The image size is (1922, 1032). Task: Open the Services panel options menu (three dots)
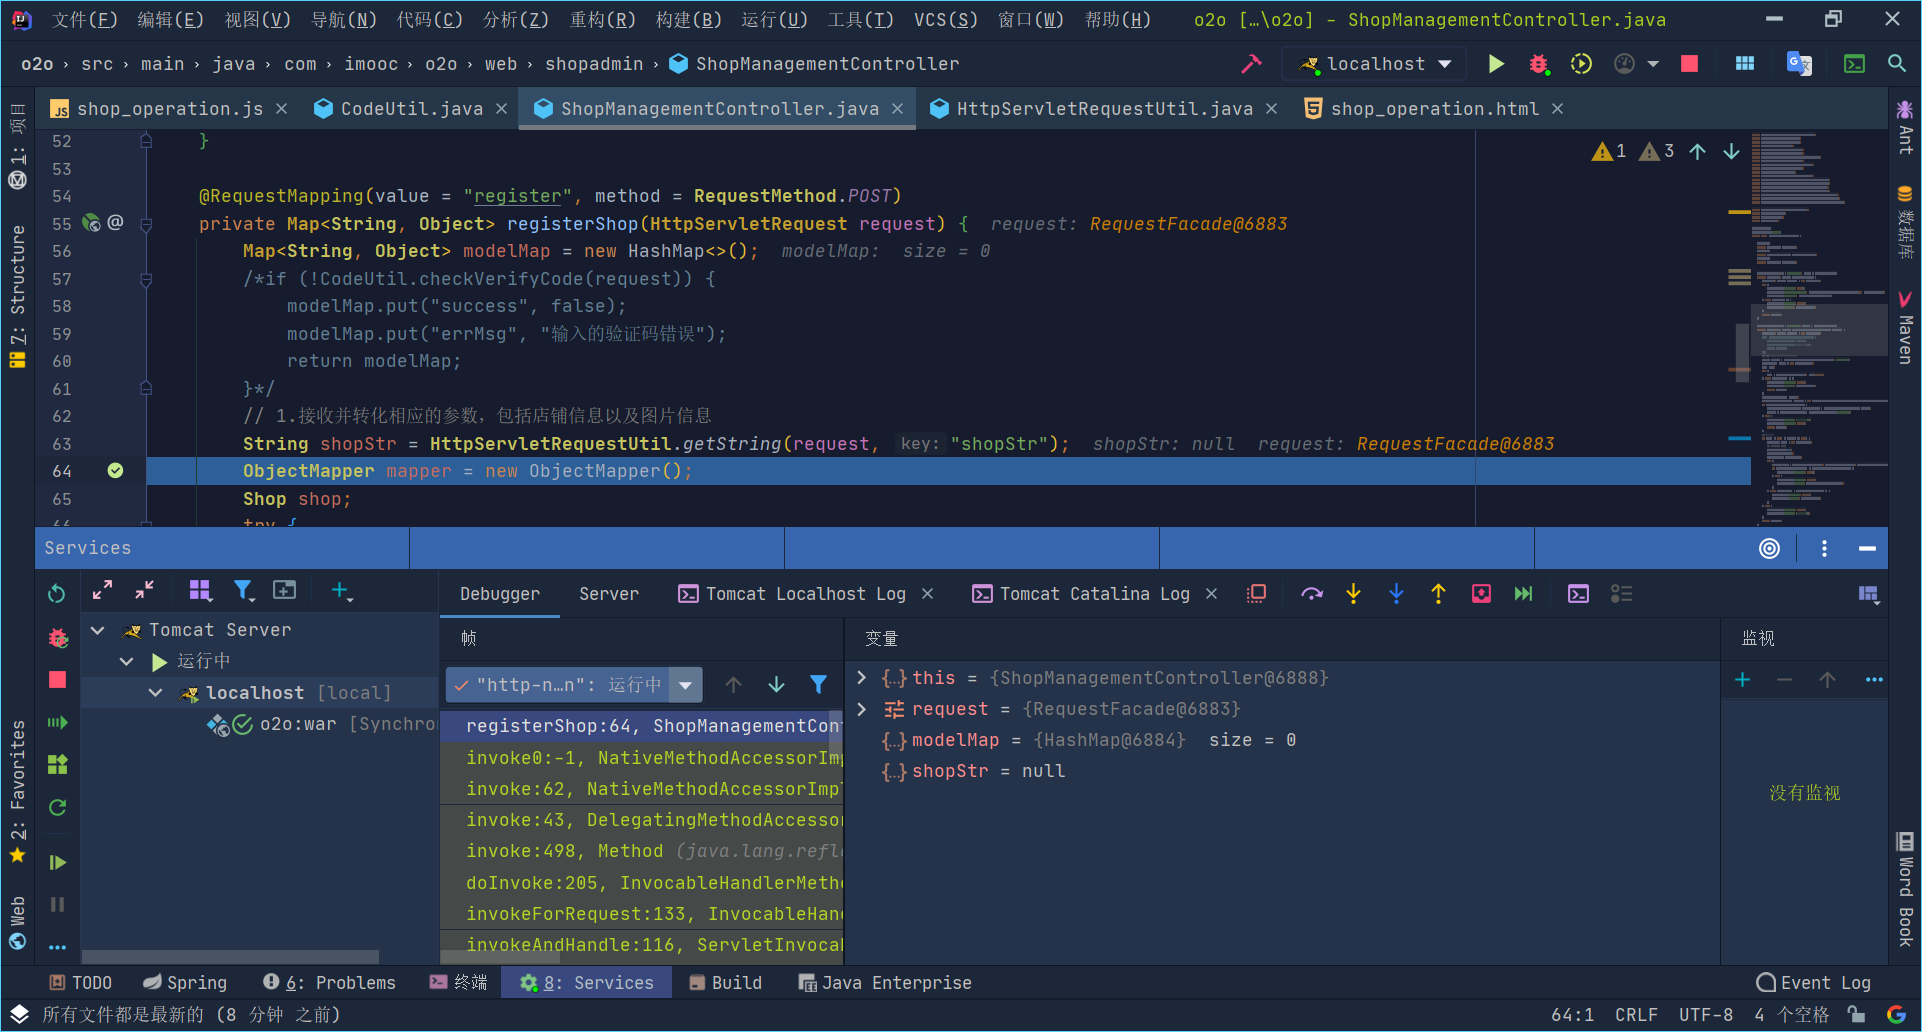[1824, 548]
